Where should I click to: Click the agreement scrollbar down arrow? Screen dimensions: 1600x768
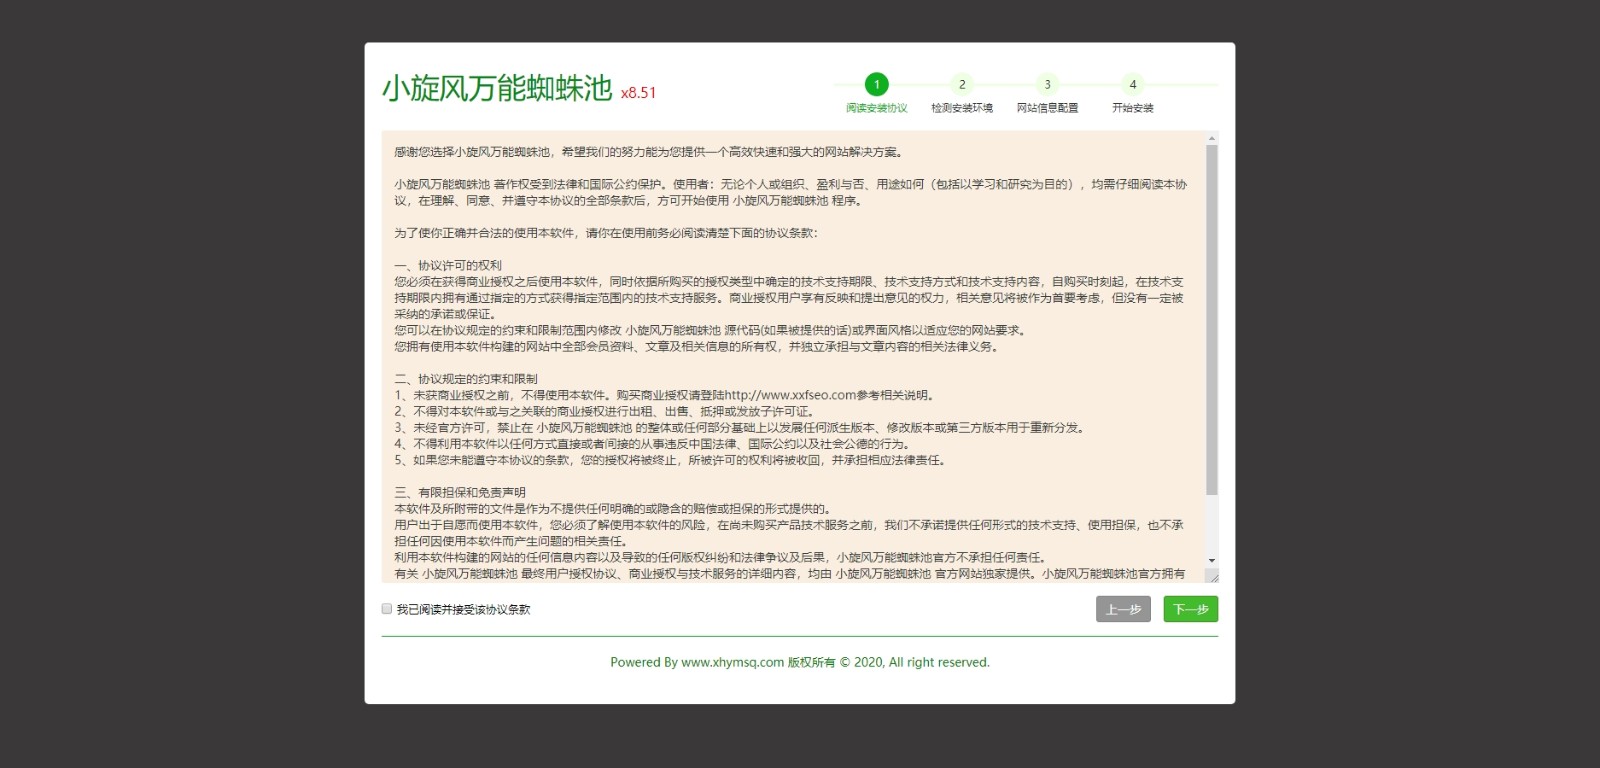tap(1212, 561)
